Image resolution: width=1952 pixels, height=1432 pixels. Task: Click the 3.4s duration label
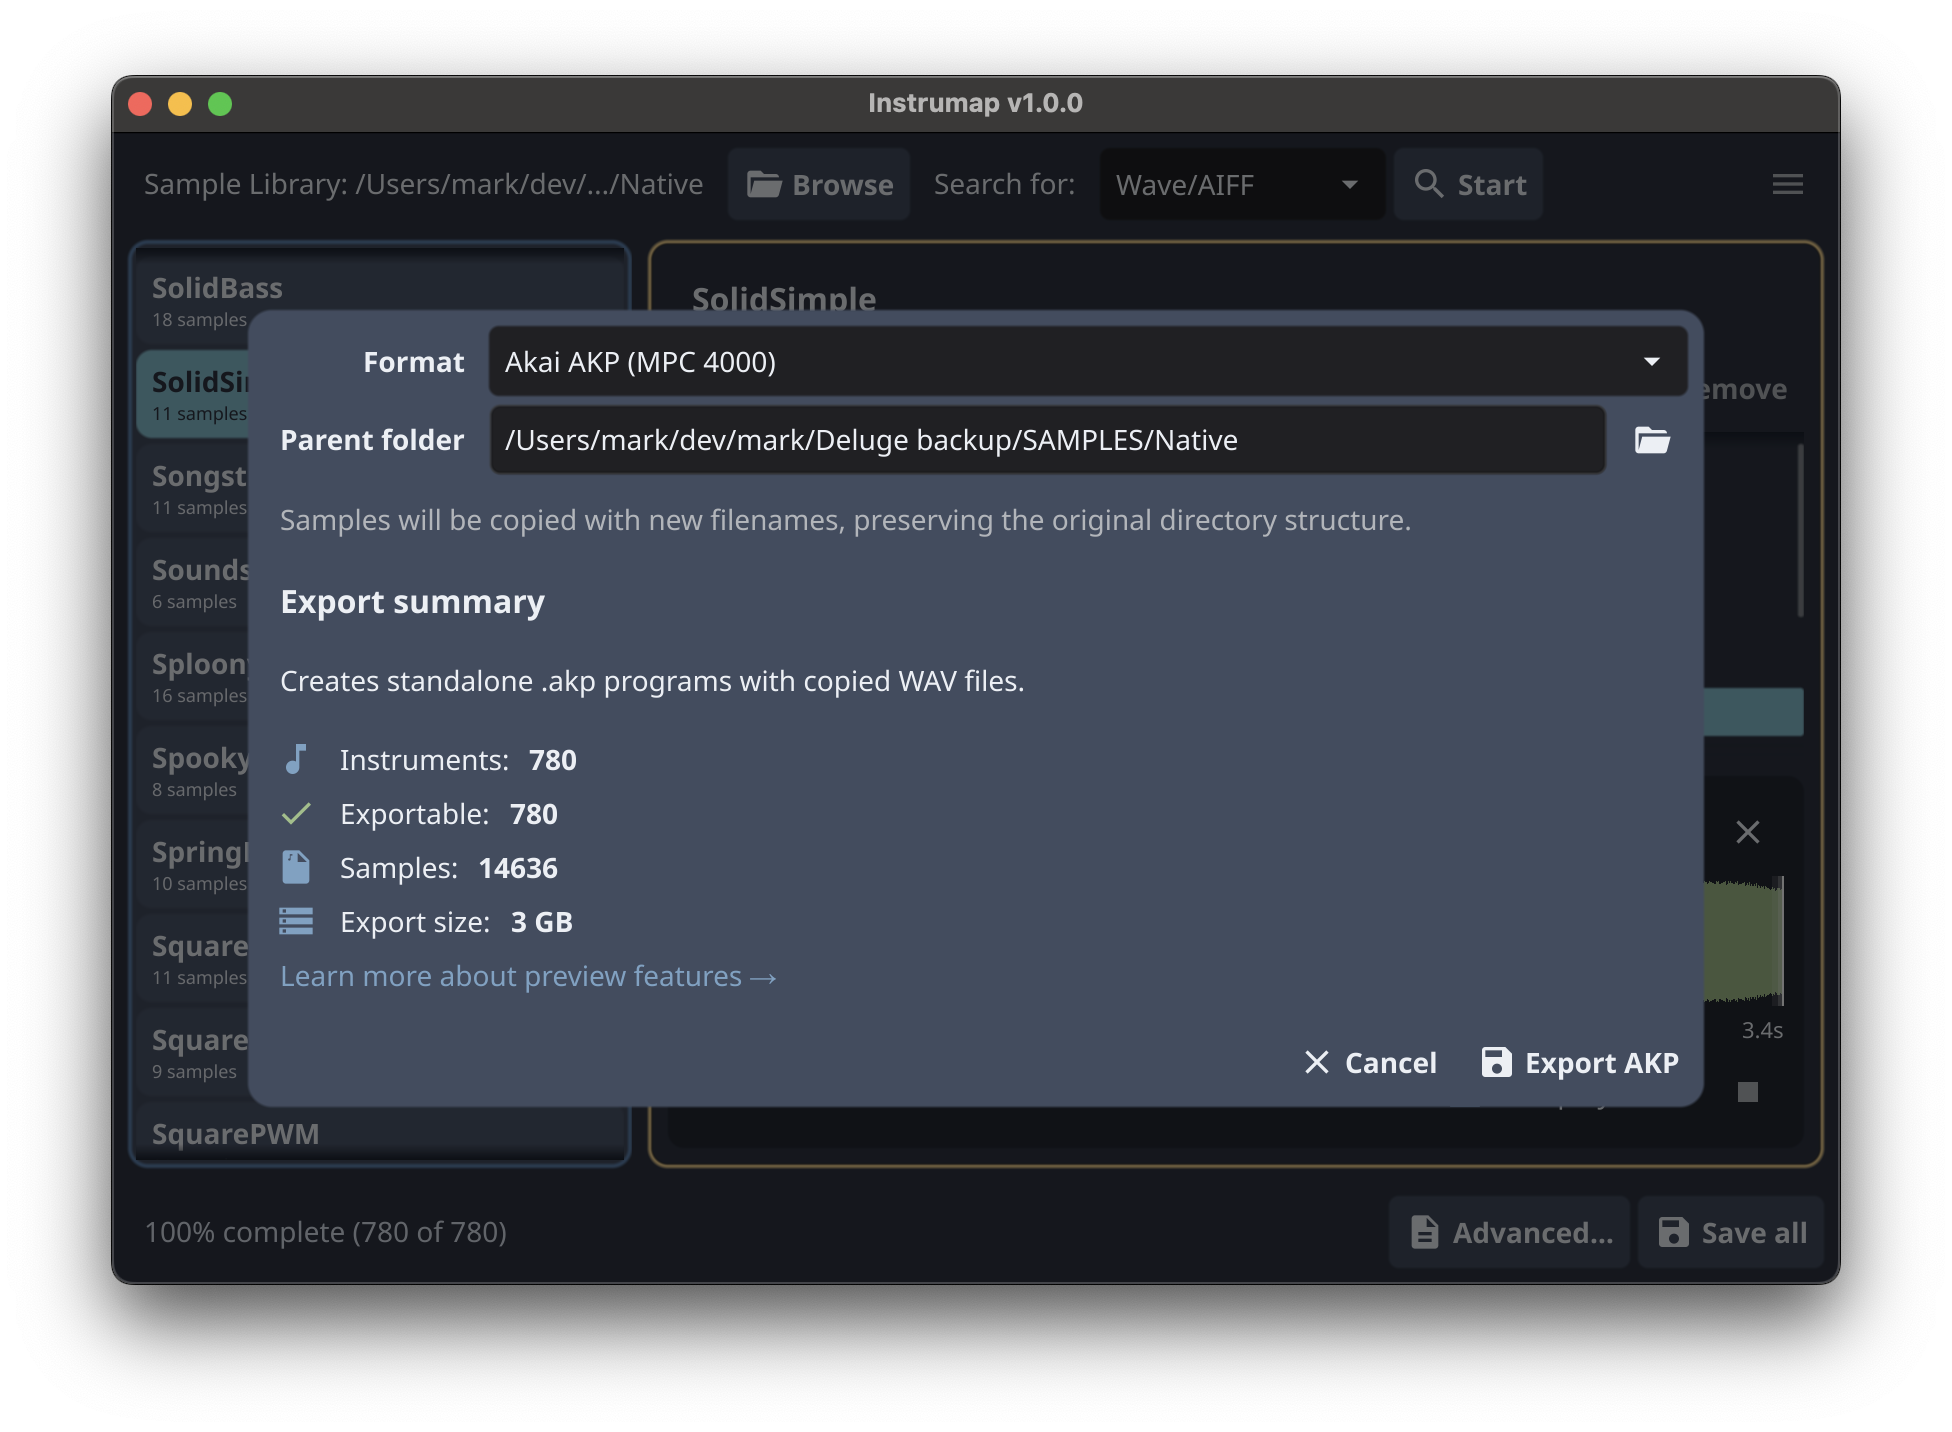(1762, 1030)
